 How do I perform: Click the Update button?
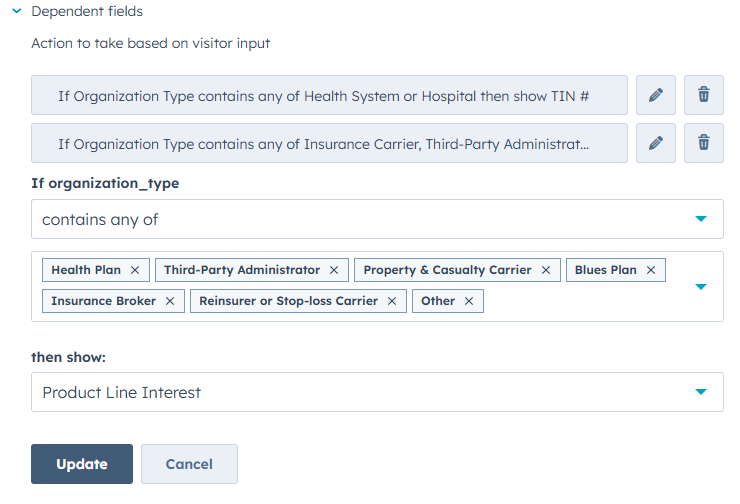pyautogui.click(x=82, y=464)
